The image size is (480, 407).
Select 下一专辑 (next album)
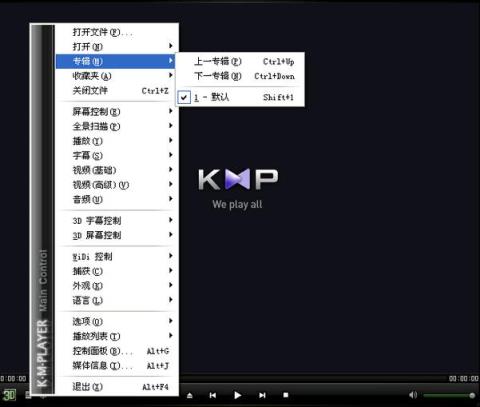(240, 76)
